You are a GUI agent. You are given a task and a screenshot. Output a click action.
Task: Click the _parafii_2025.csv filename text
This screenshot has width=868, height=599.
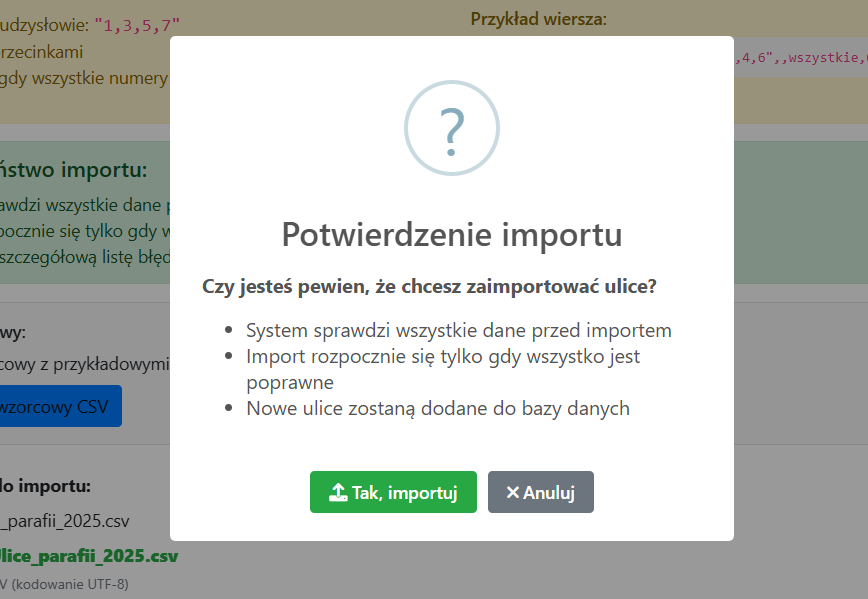[60, 521]
